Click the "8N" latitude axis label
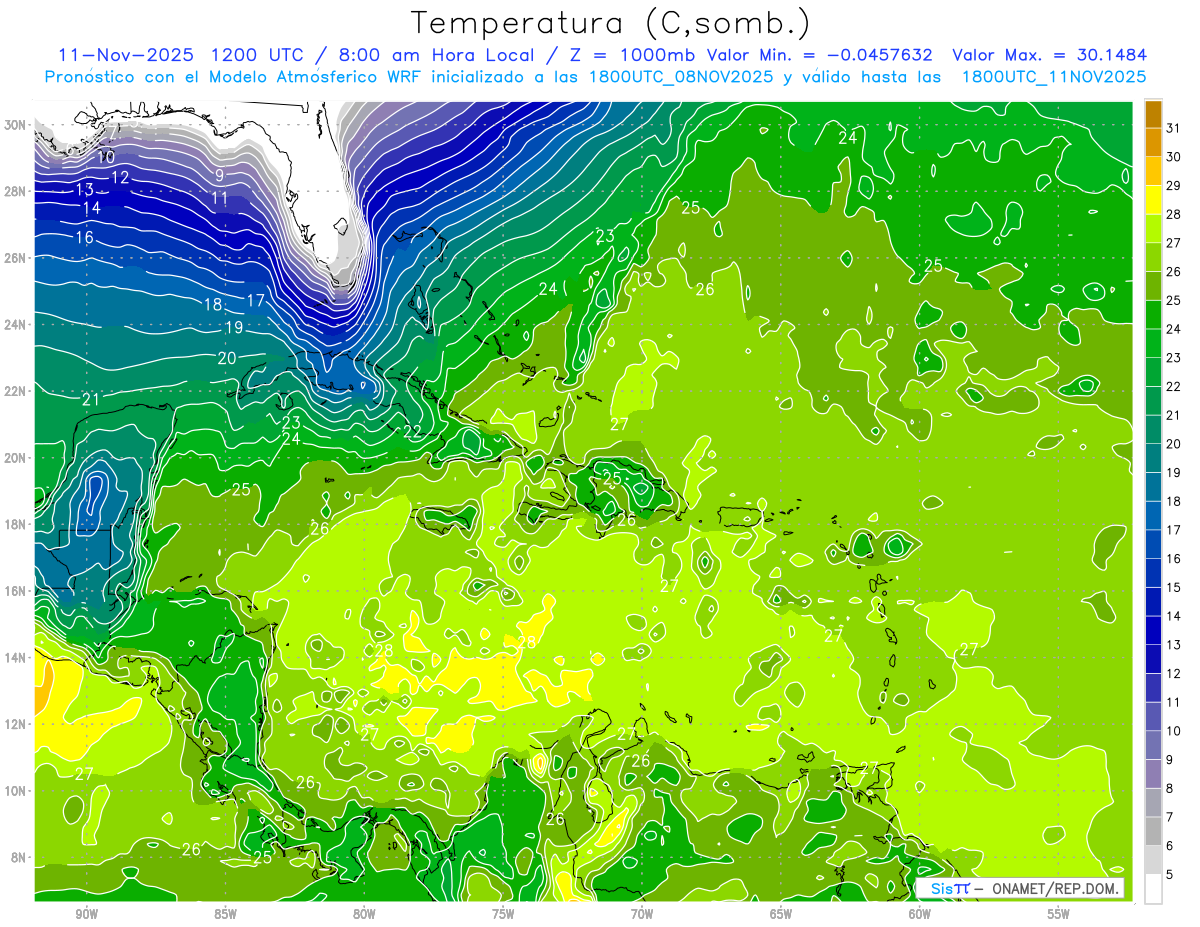The width and height of the screenshot is (1200, 927). pos(19,857)
